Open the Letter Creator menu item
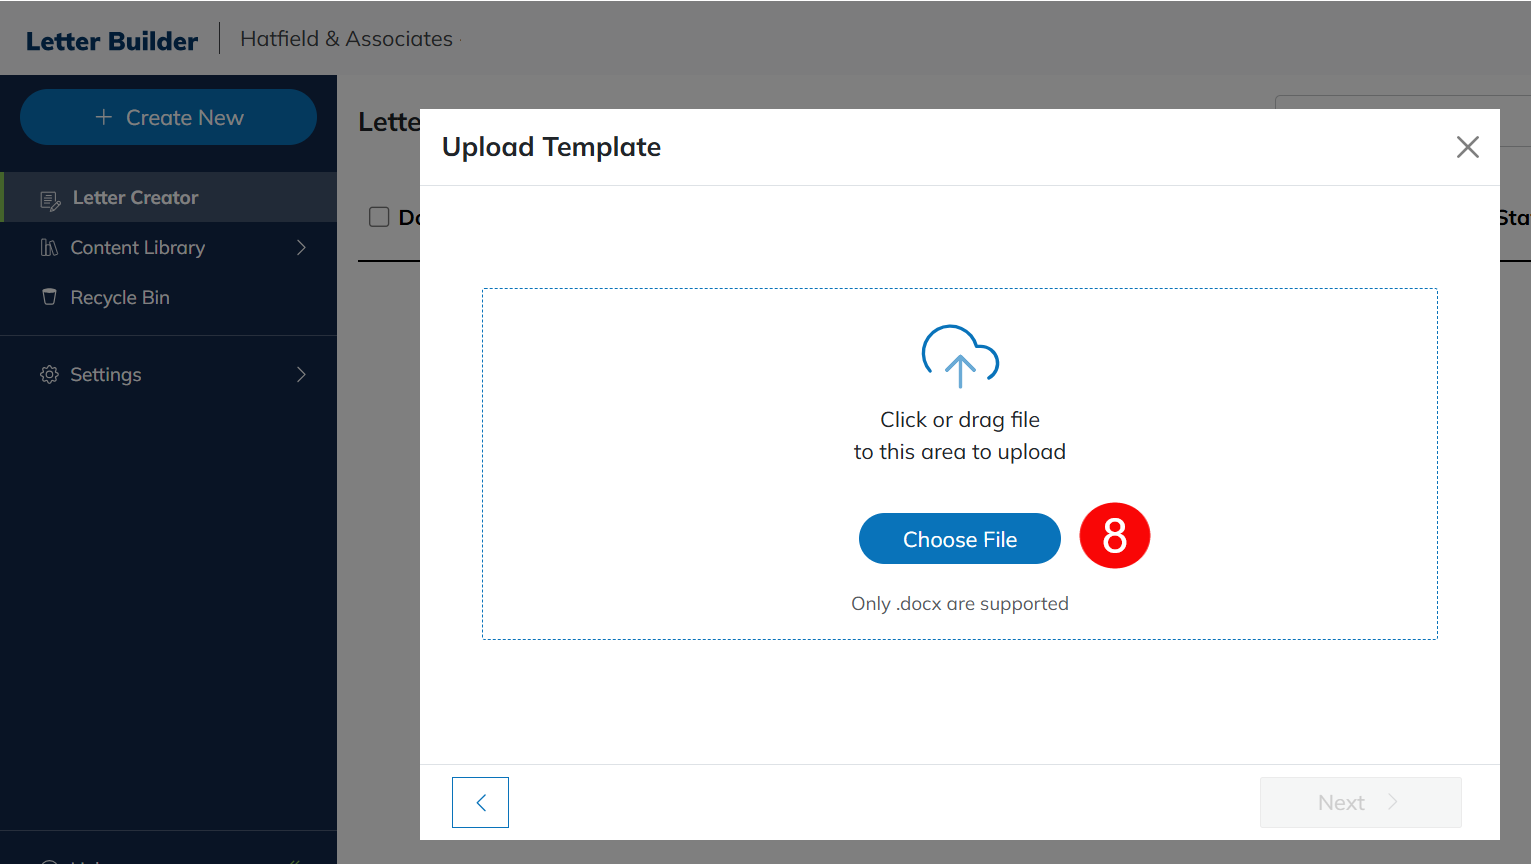Viewport: 1531px width, 864px height. [x=135, y=198]
